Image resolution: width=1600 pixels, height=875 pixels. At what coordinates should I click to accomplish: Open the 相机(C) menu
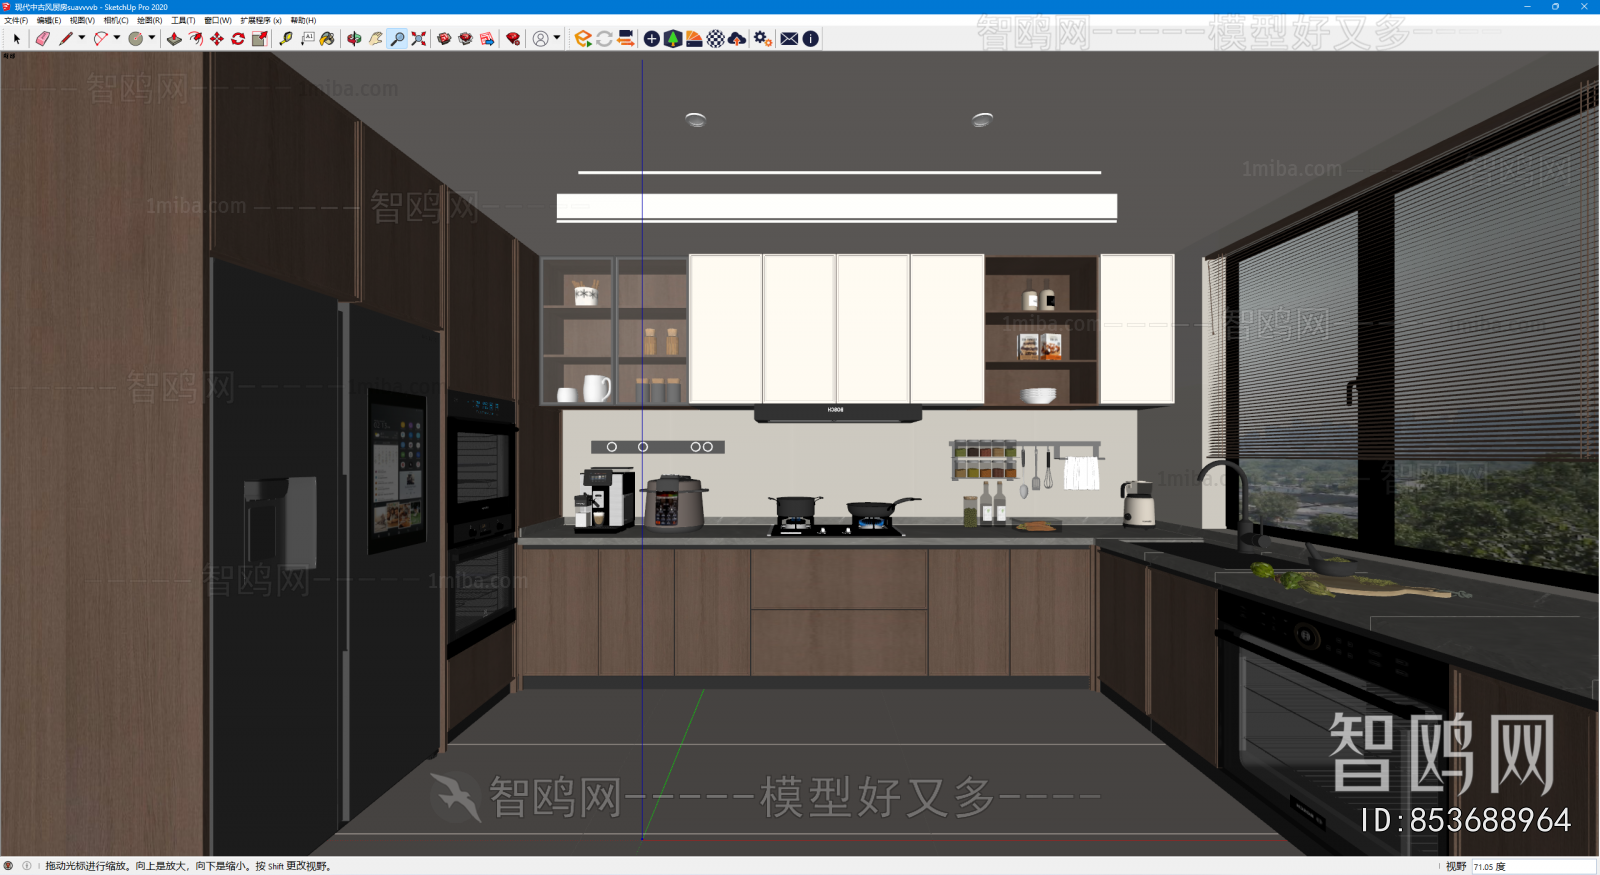coord(116,20)
